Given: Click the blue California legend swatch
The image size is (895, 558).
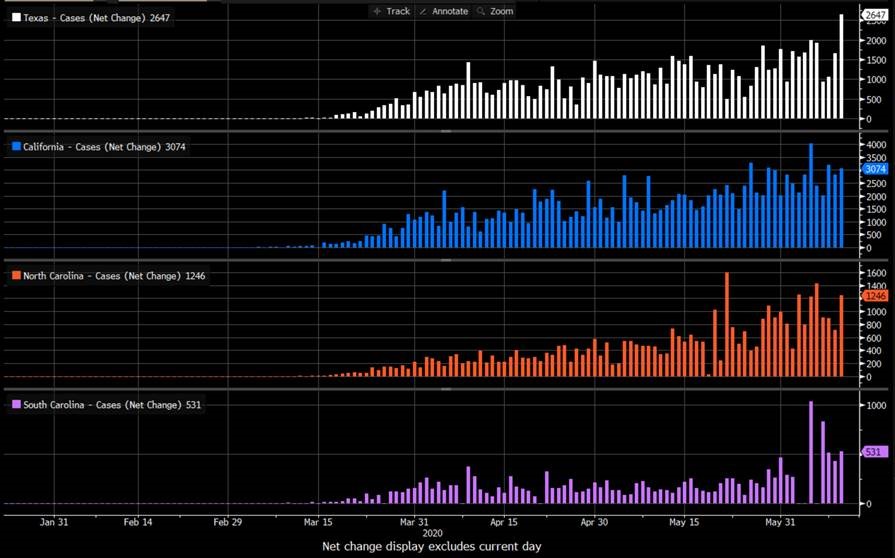Looking at the screenshot, I should 15,147.
